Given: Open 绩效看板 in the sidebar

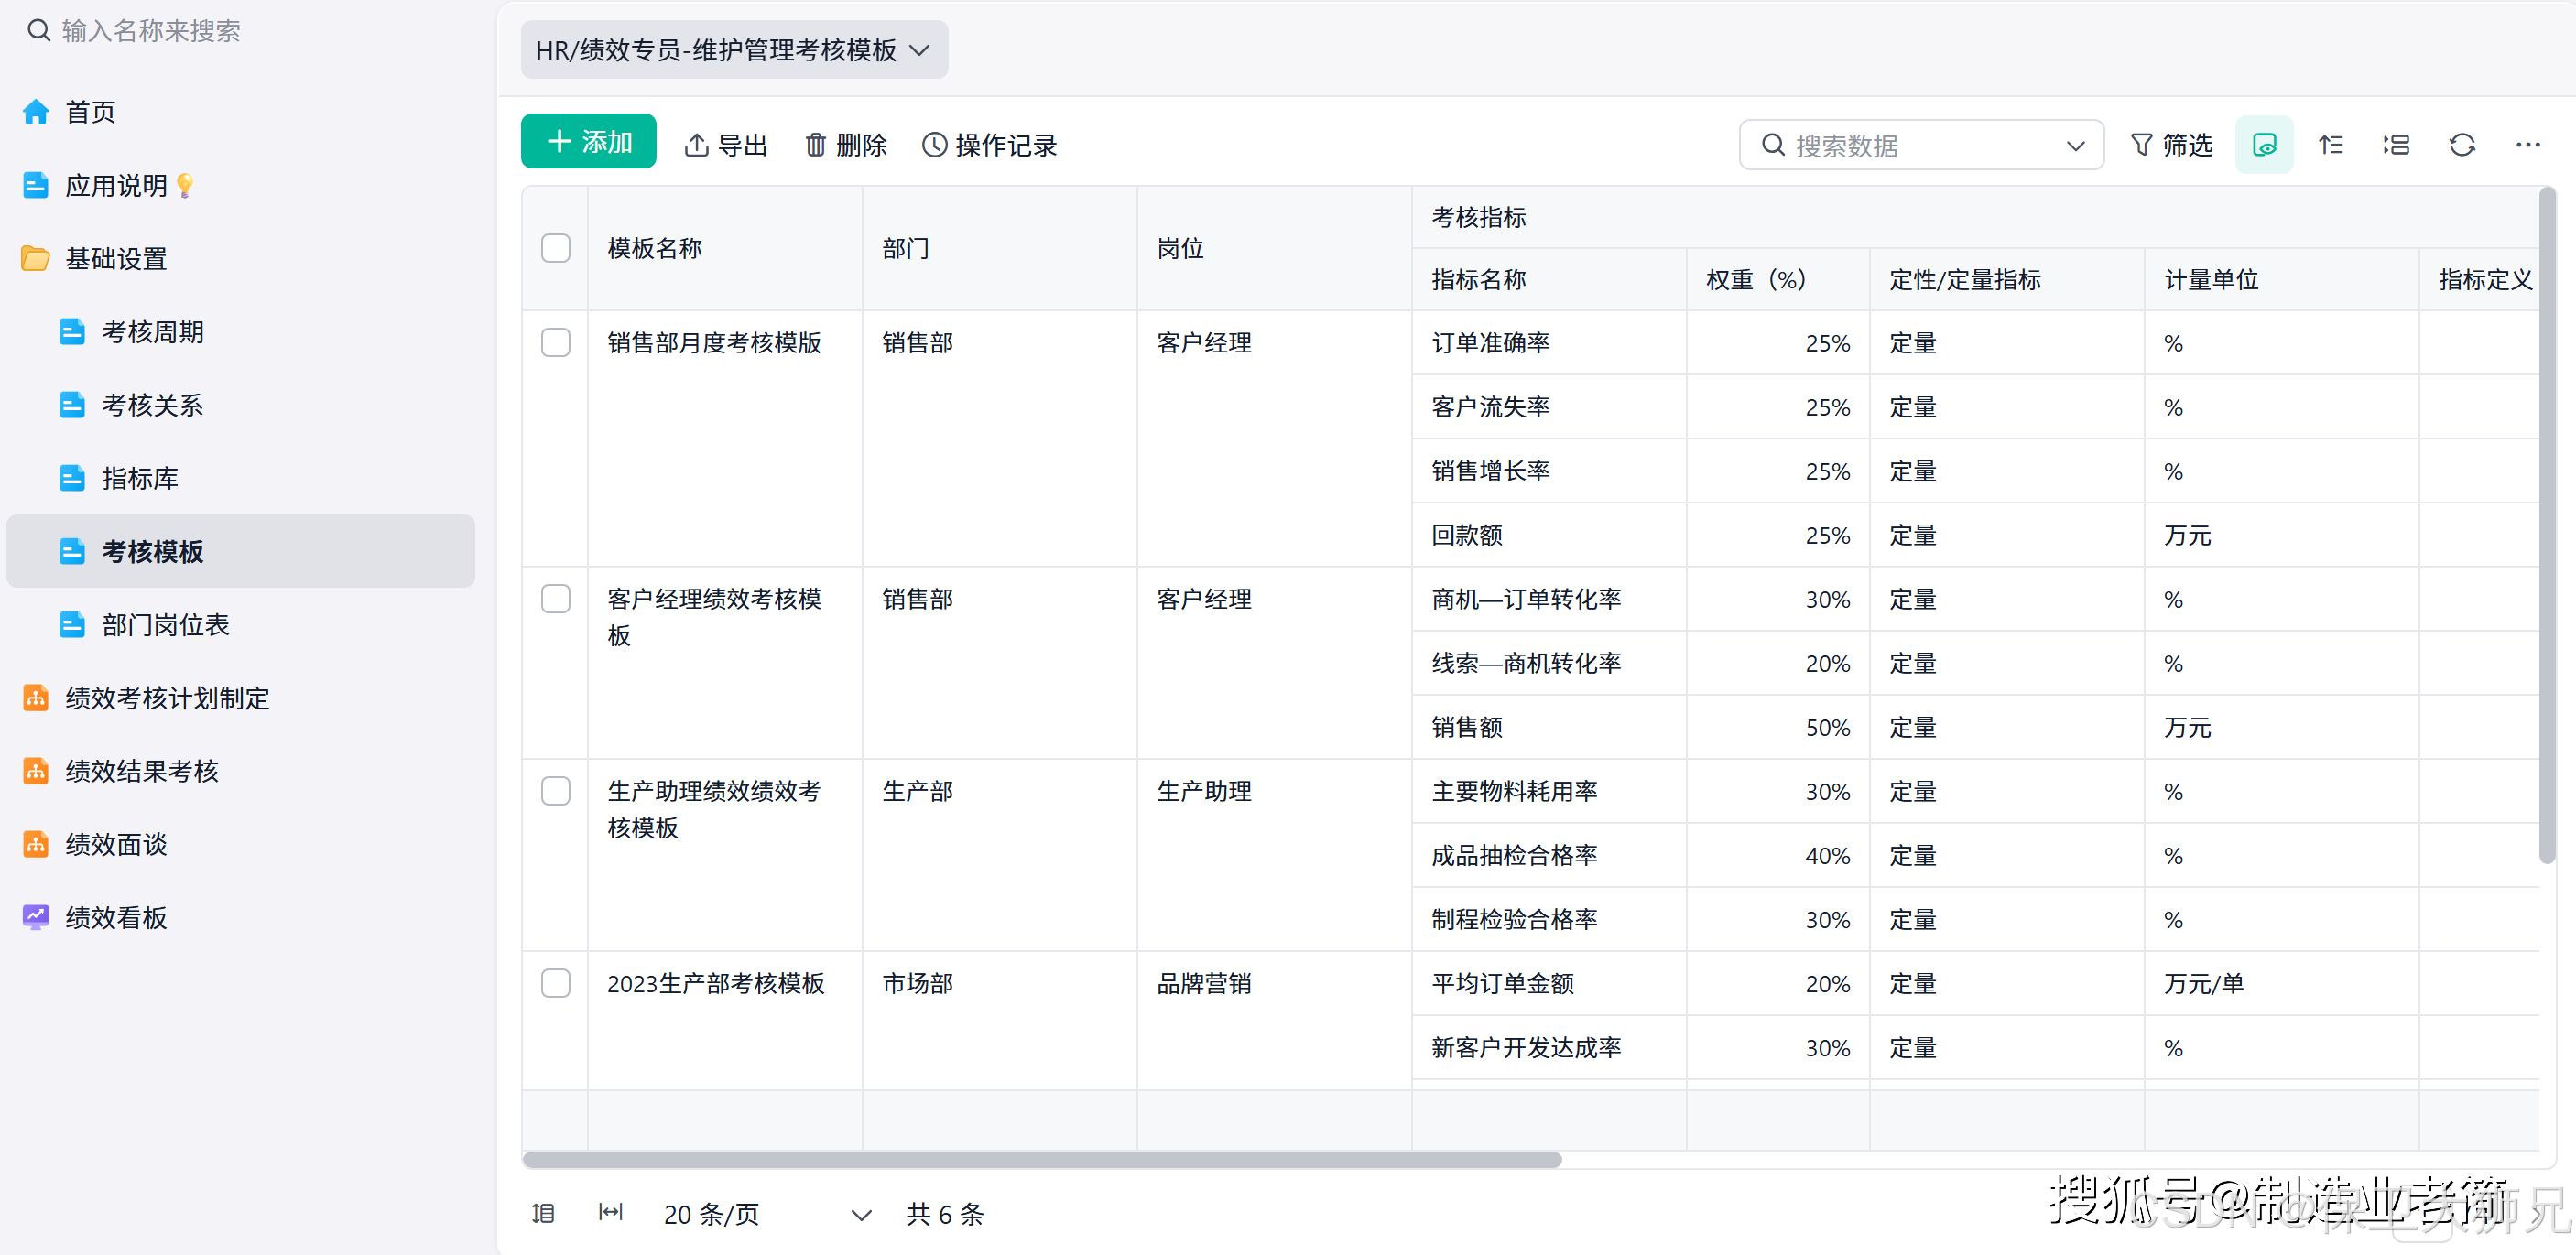Looking at the screenshot, I should (240, 918).
